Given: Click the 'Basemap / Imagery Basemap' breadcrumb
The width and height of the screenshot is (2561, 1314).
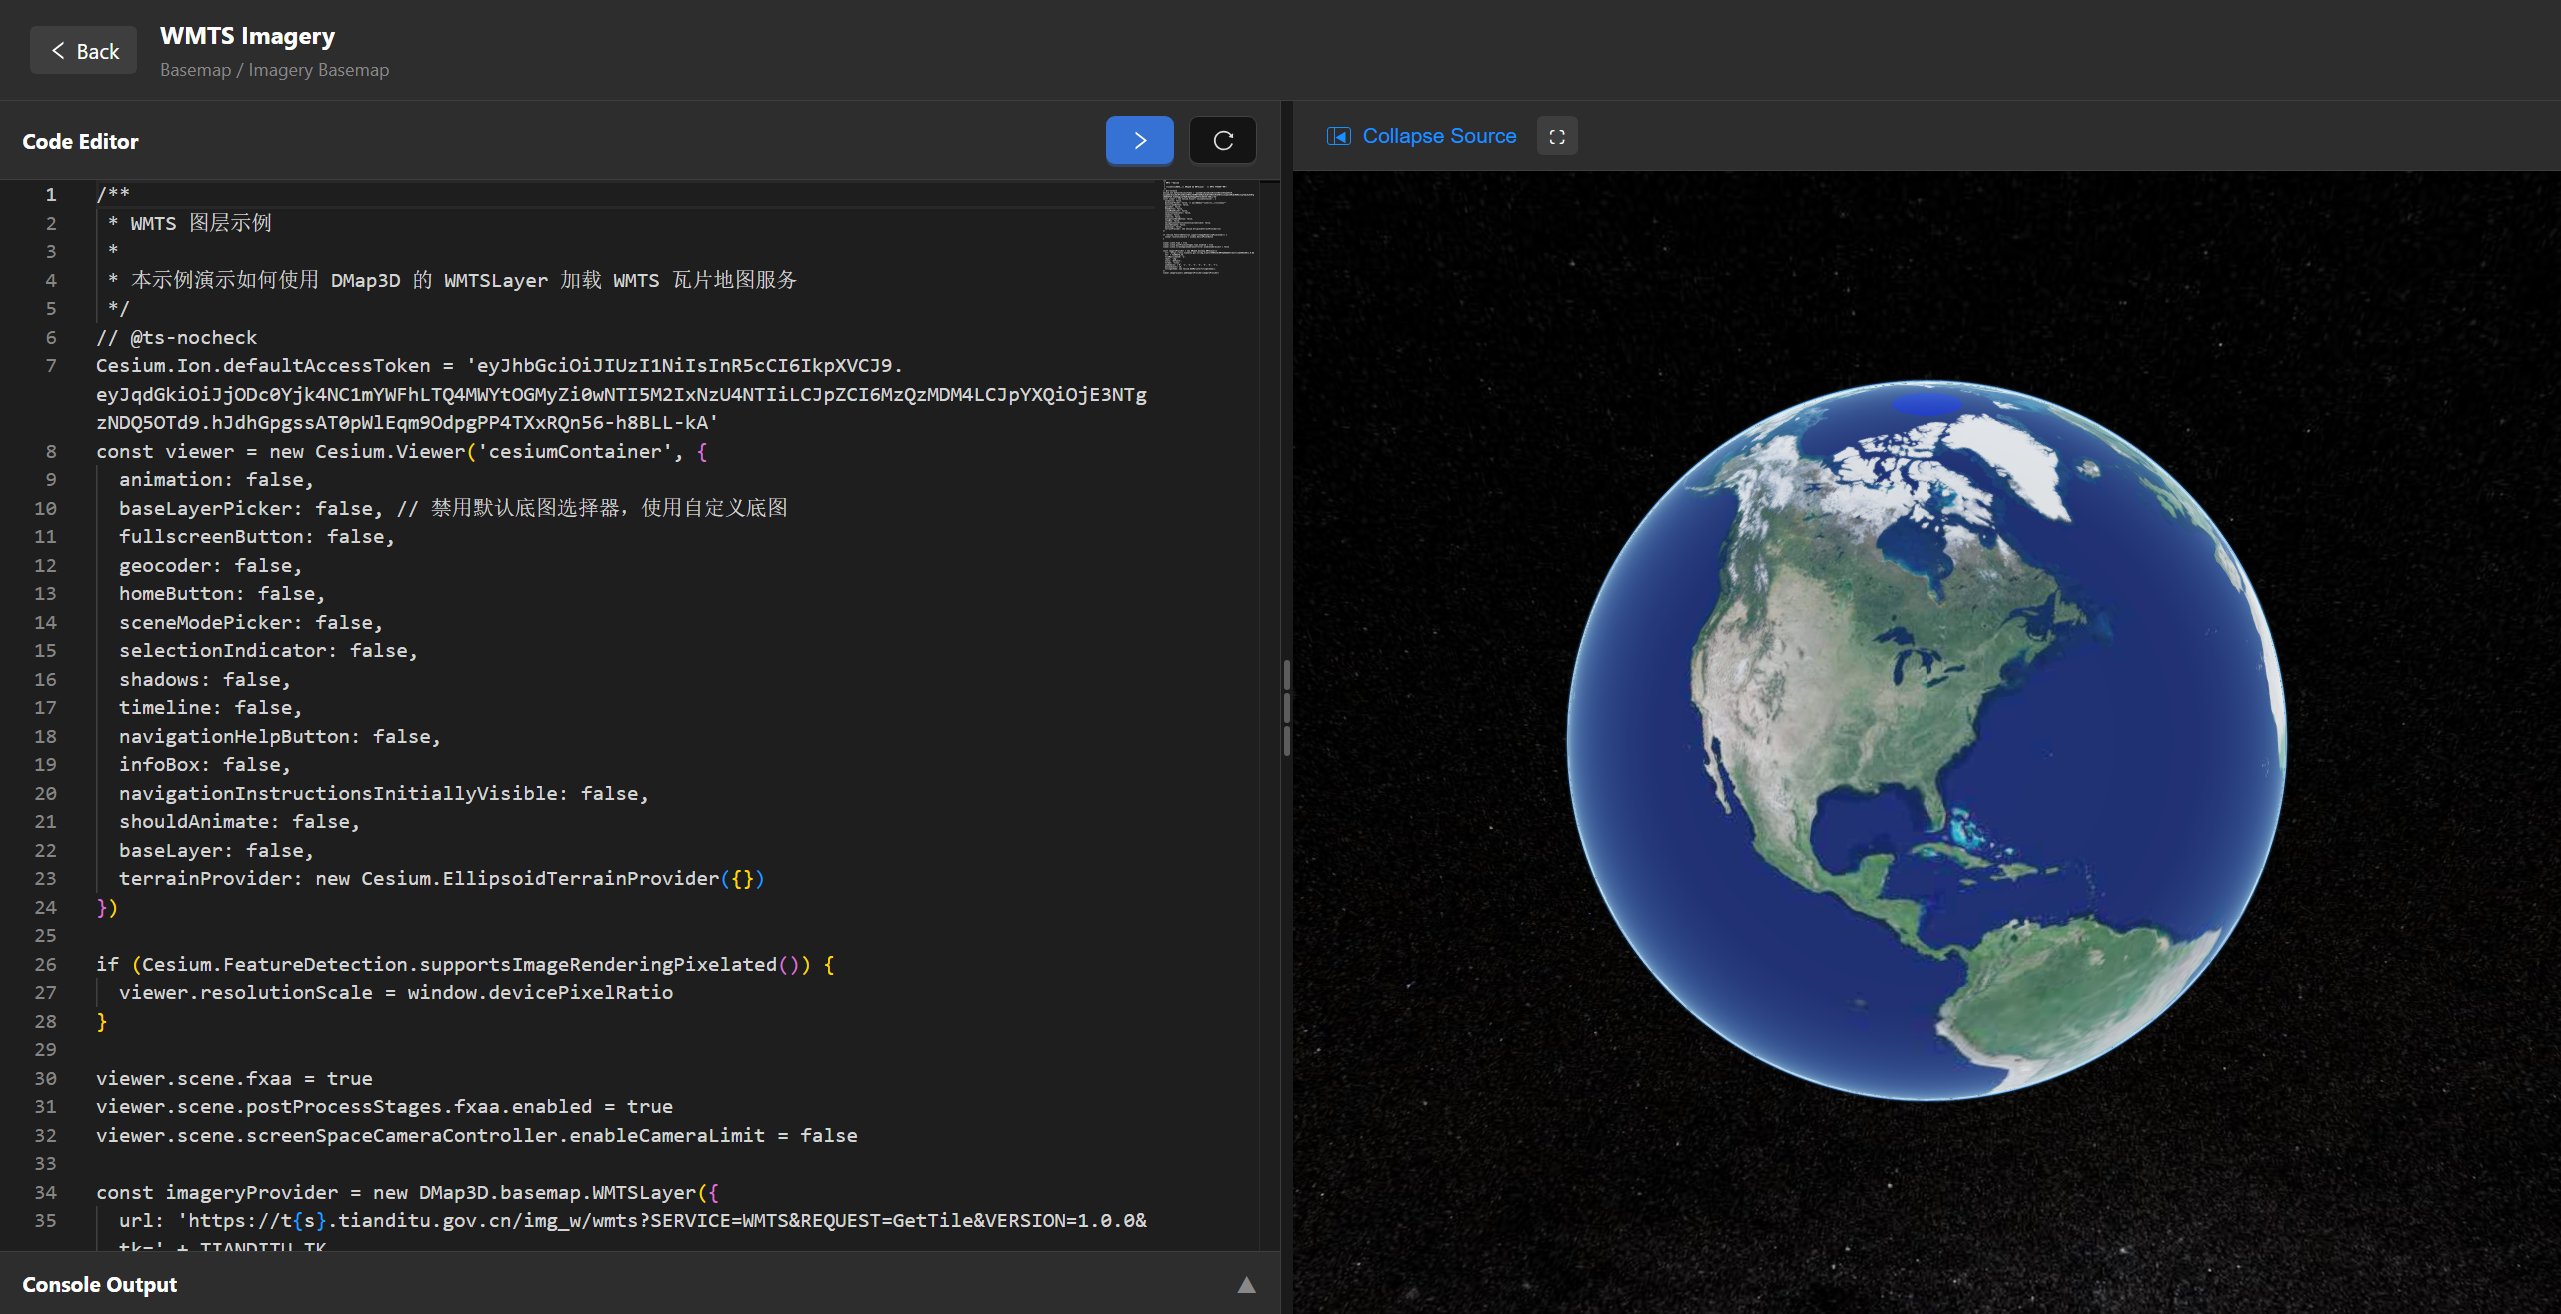Looking at the screenshot, I should point(274,70).
